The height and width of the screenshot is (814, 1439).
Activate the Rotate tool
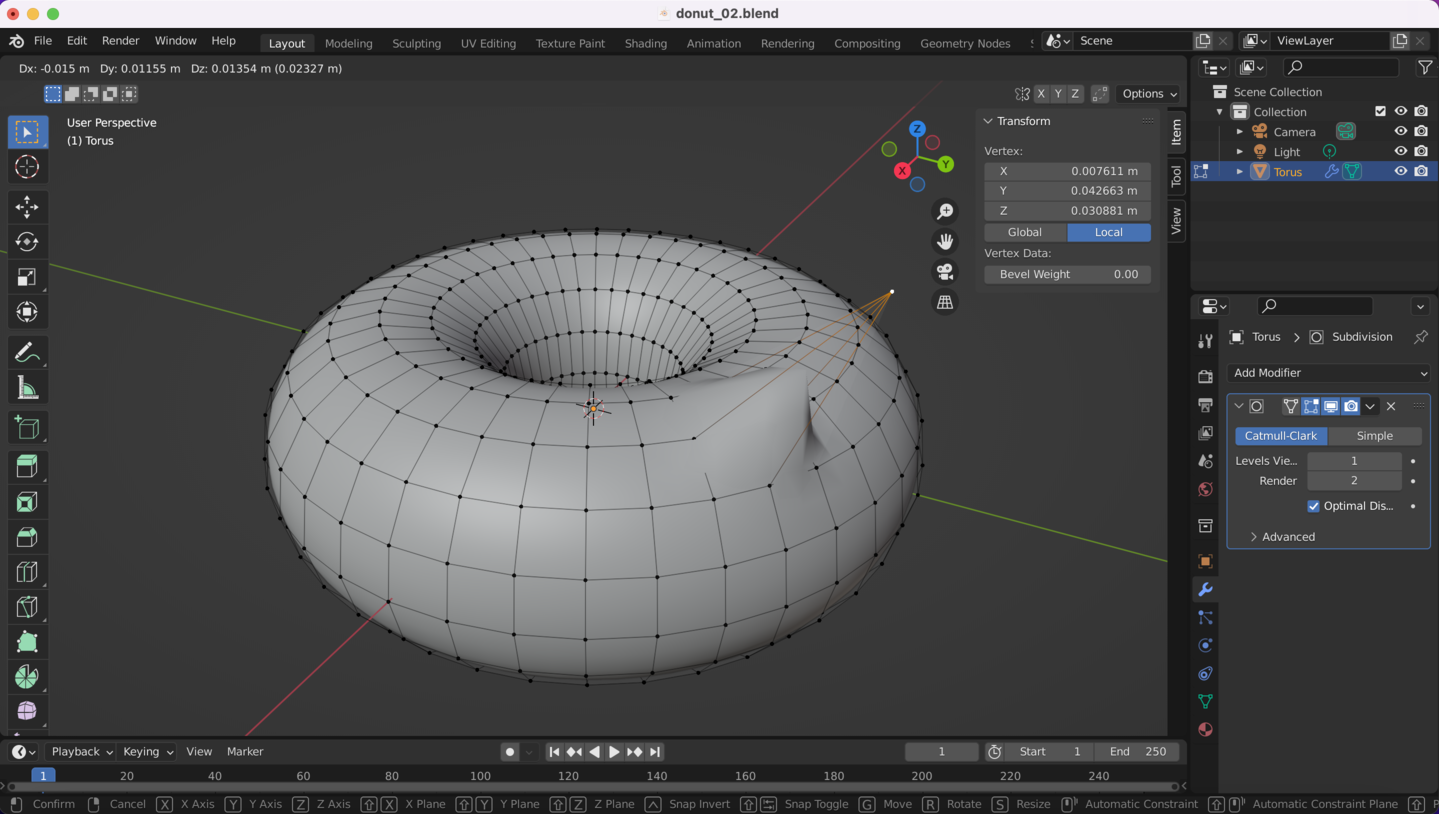point(27,241)
